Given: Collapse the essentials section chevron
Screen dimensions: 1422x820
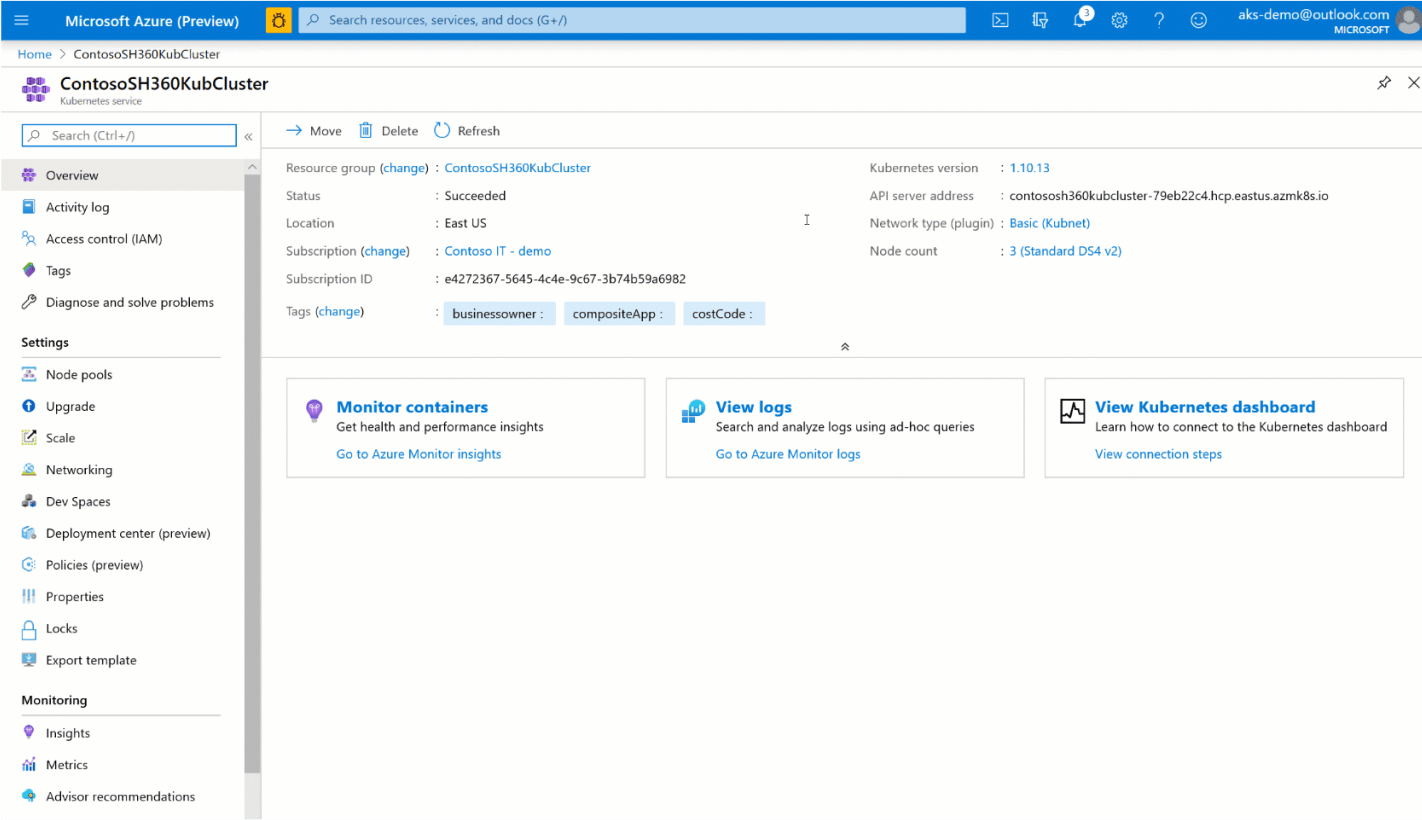Looking at the screenshot, I should click(x=844, y=346).
